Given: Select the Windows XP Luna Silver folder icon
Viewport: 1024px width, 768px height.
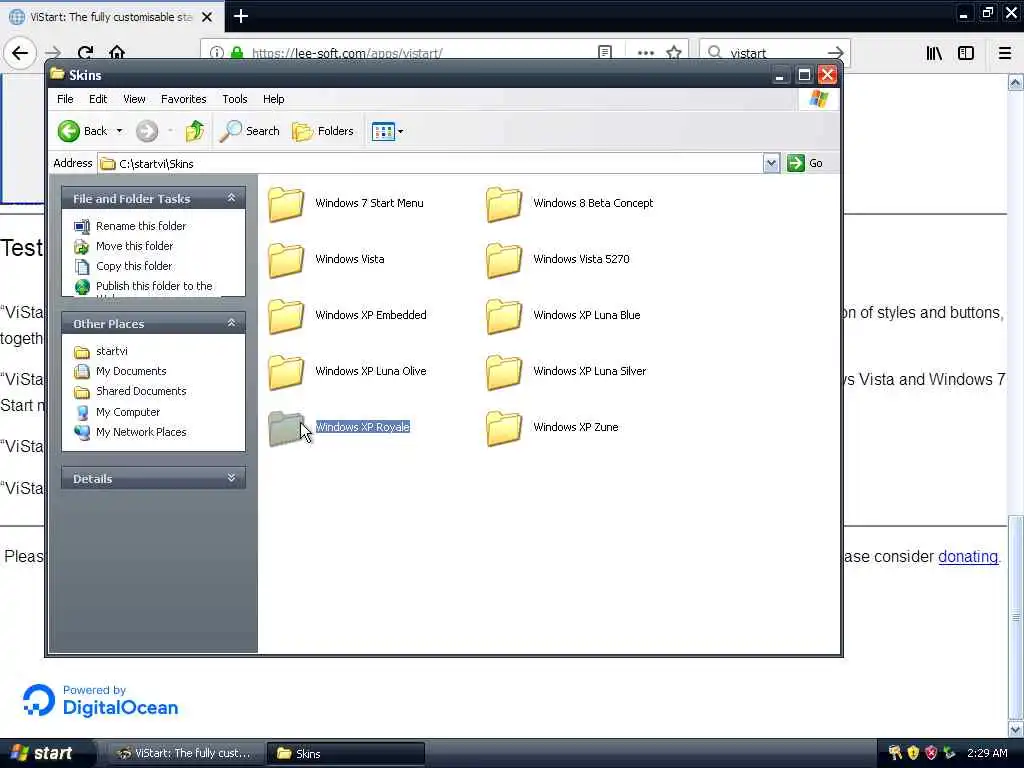Looking at the screenshot, I should 504,372.
